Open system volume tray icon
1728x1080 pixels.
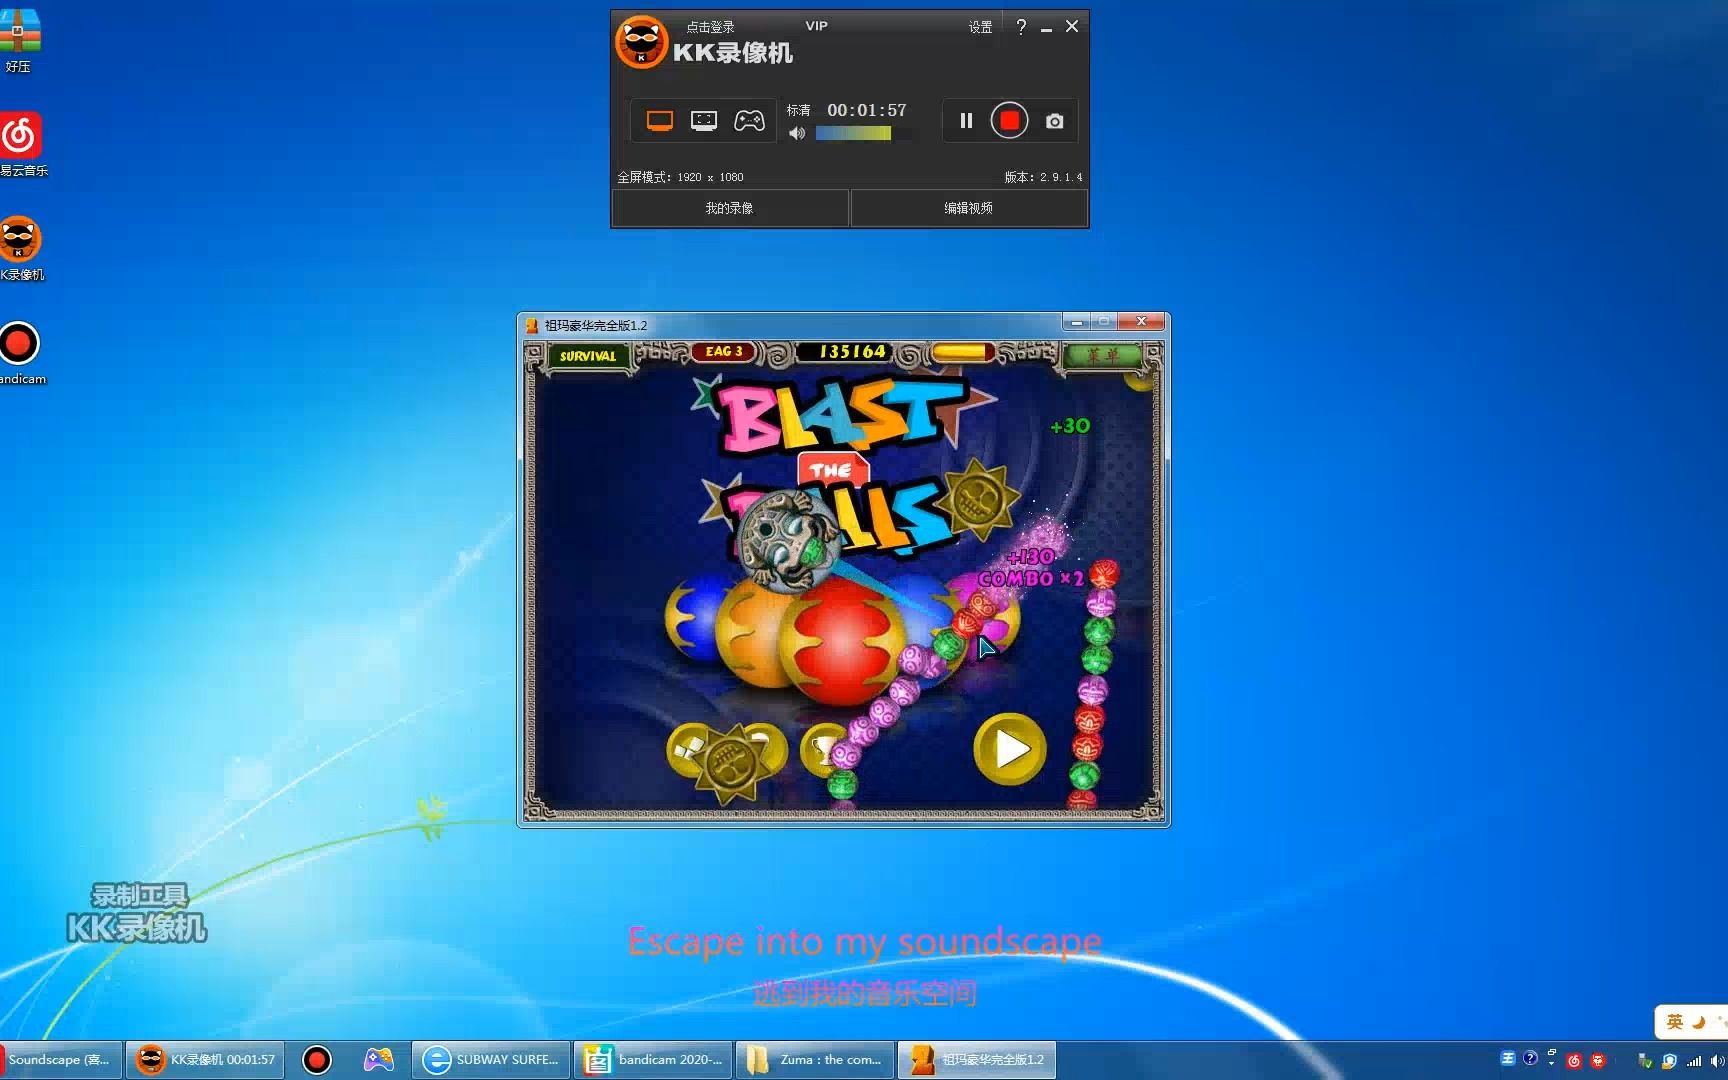pos(1718,1061)
